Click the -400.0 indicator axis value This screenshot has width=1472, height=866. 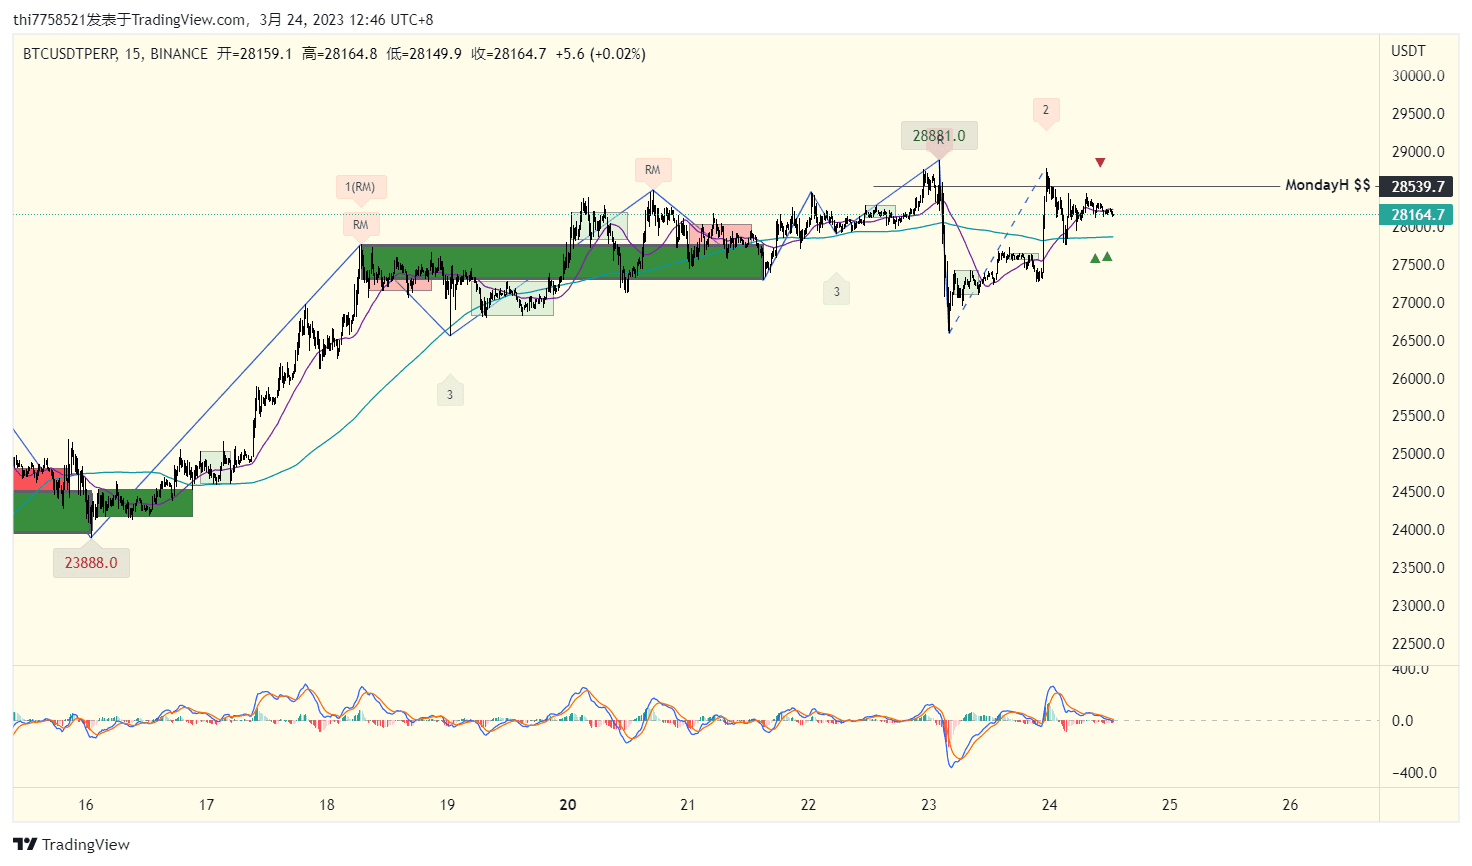[x=1415, y=773]
